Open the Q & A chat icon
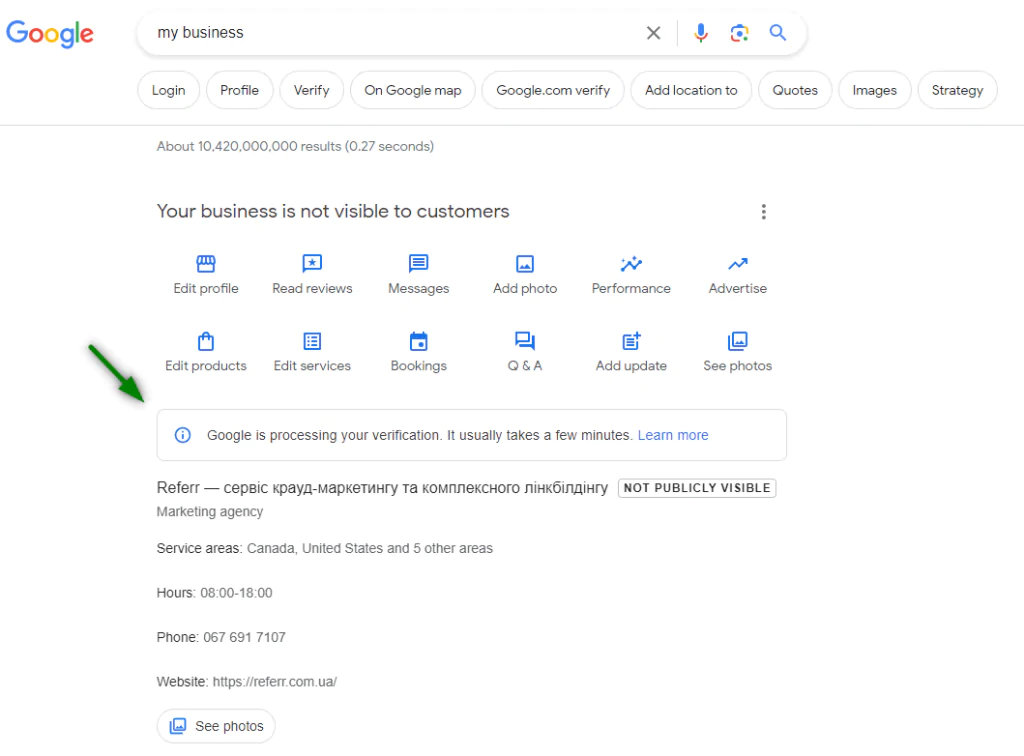 tap(525, 341)
